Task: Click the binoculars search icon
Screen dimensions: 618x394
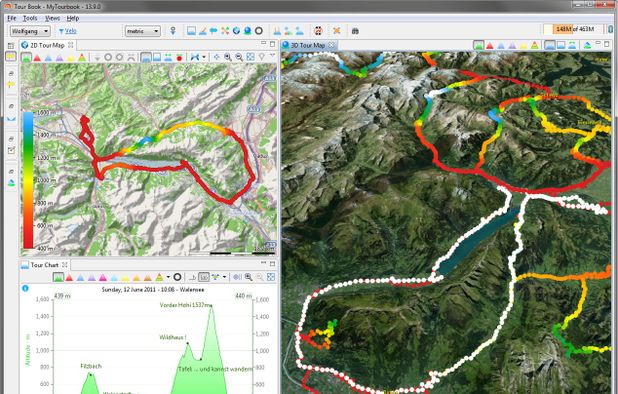Action: pyautogui.click(x=355, y=31)
